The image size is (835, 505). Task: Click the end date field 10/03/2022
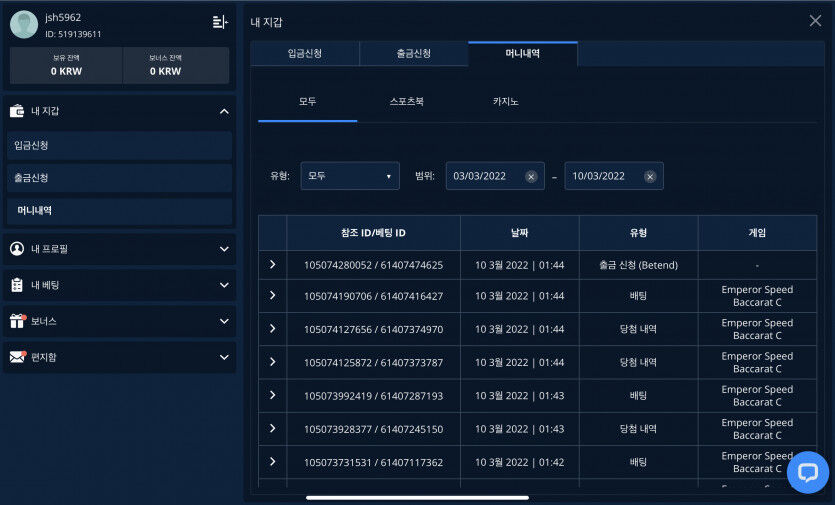point(614,176)
